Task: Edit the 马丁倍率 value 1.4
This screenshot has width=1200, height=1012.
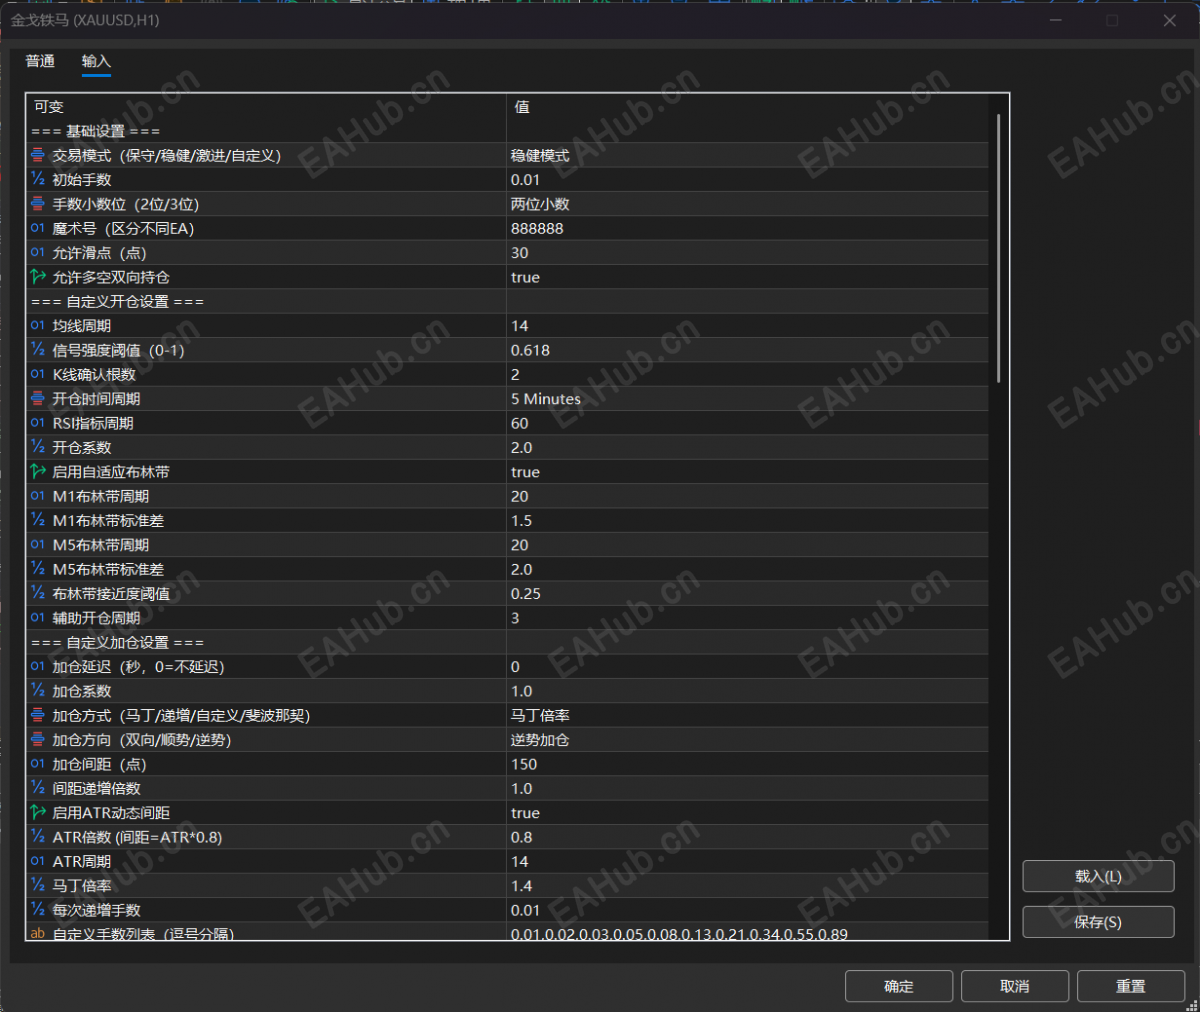Action: click(747, 886)
